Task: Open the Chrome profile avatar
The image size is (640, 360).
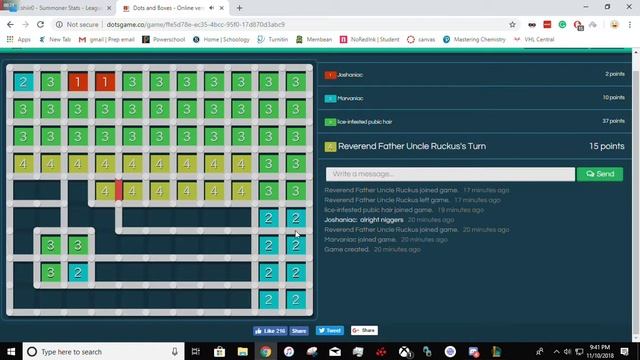Action: coord(614,24)
